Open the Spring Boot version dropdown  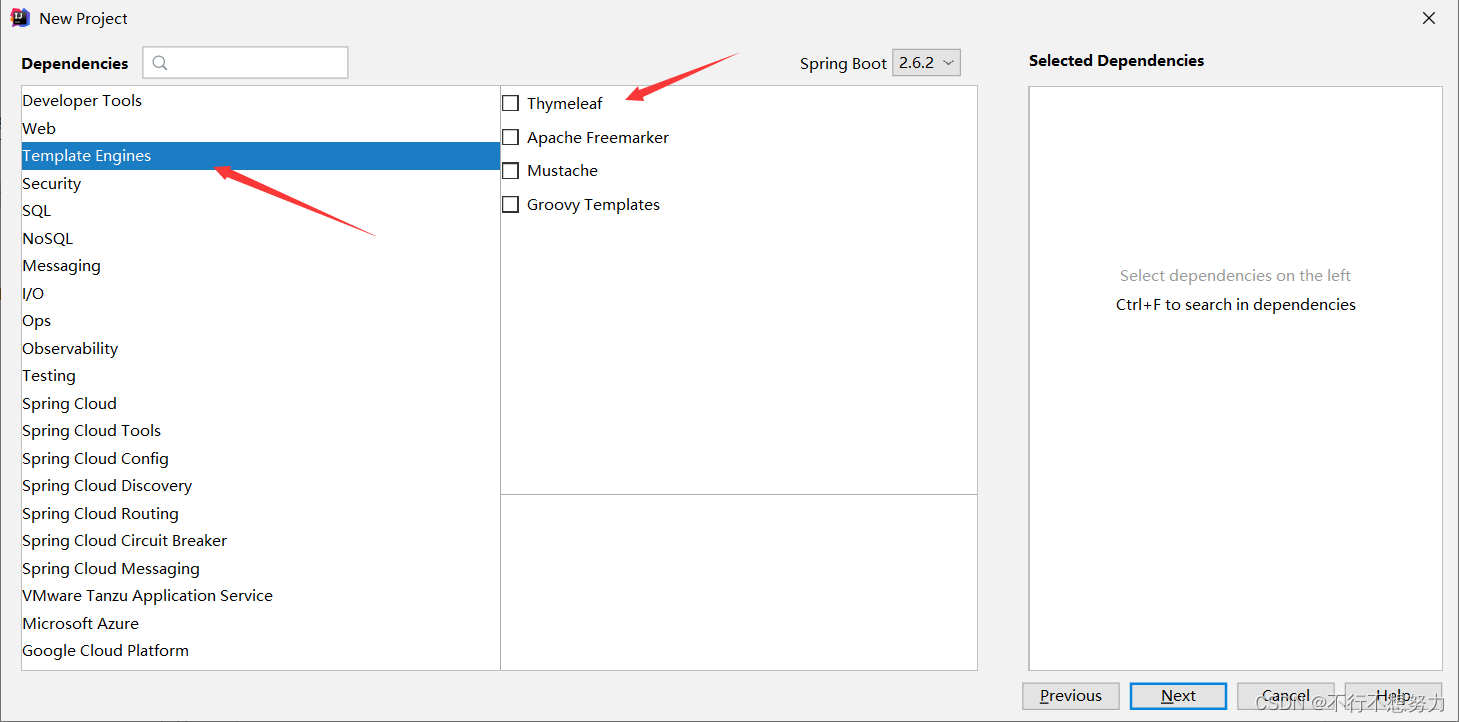[x=926, y=62]
